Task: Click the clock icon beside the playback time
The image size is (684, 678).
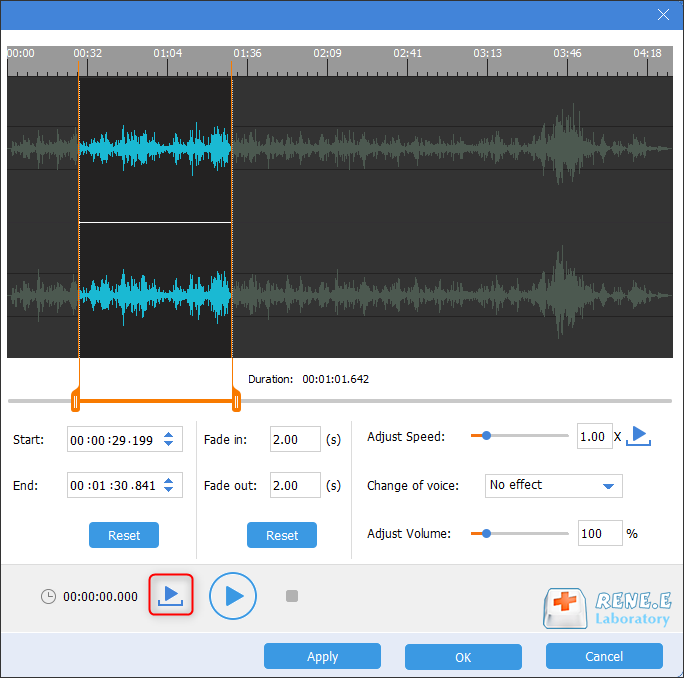Action: 48,596
